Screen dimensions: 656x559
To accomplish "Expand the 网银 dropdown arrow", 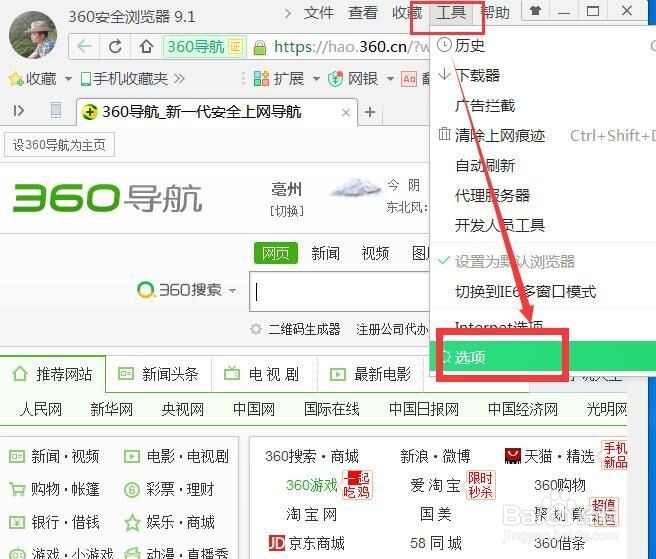I will pyautogui.click(x=390, y=79).
